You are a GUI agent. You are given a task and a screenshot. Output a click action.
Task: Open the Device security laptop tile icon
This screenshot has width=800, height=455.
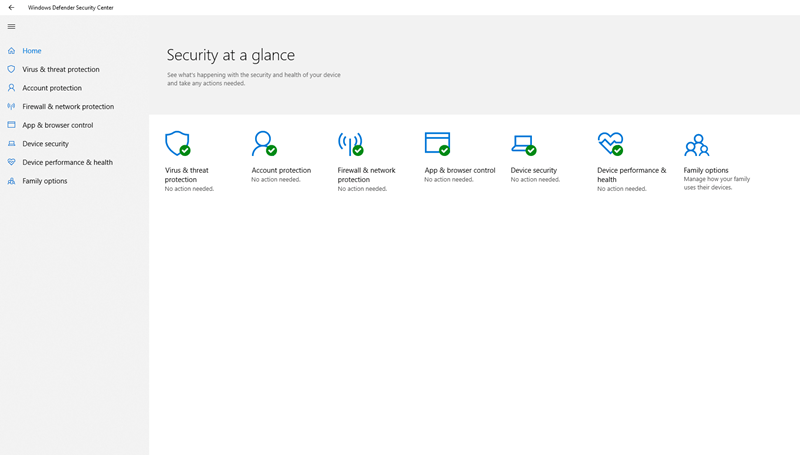click(524, 145)
